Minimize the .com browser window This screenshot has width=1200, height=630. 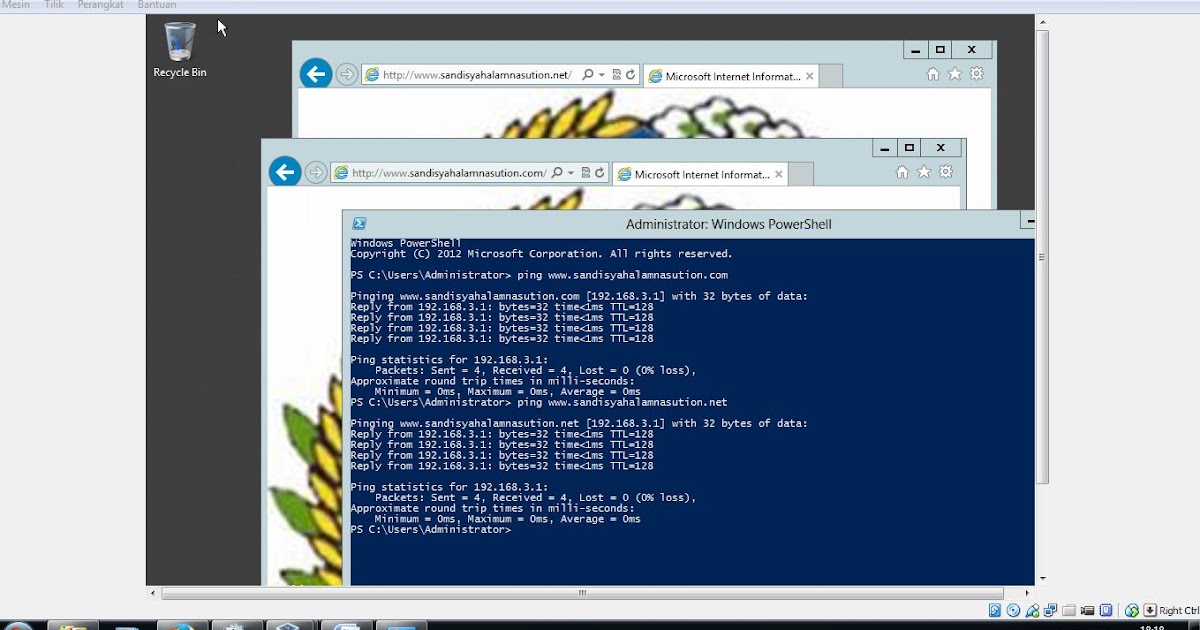point(884,148)
